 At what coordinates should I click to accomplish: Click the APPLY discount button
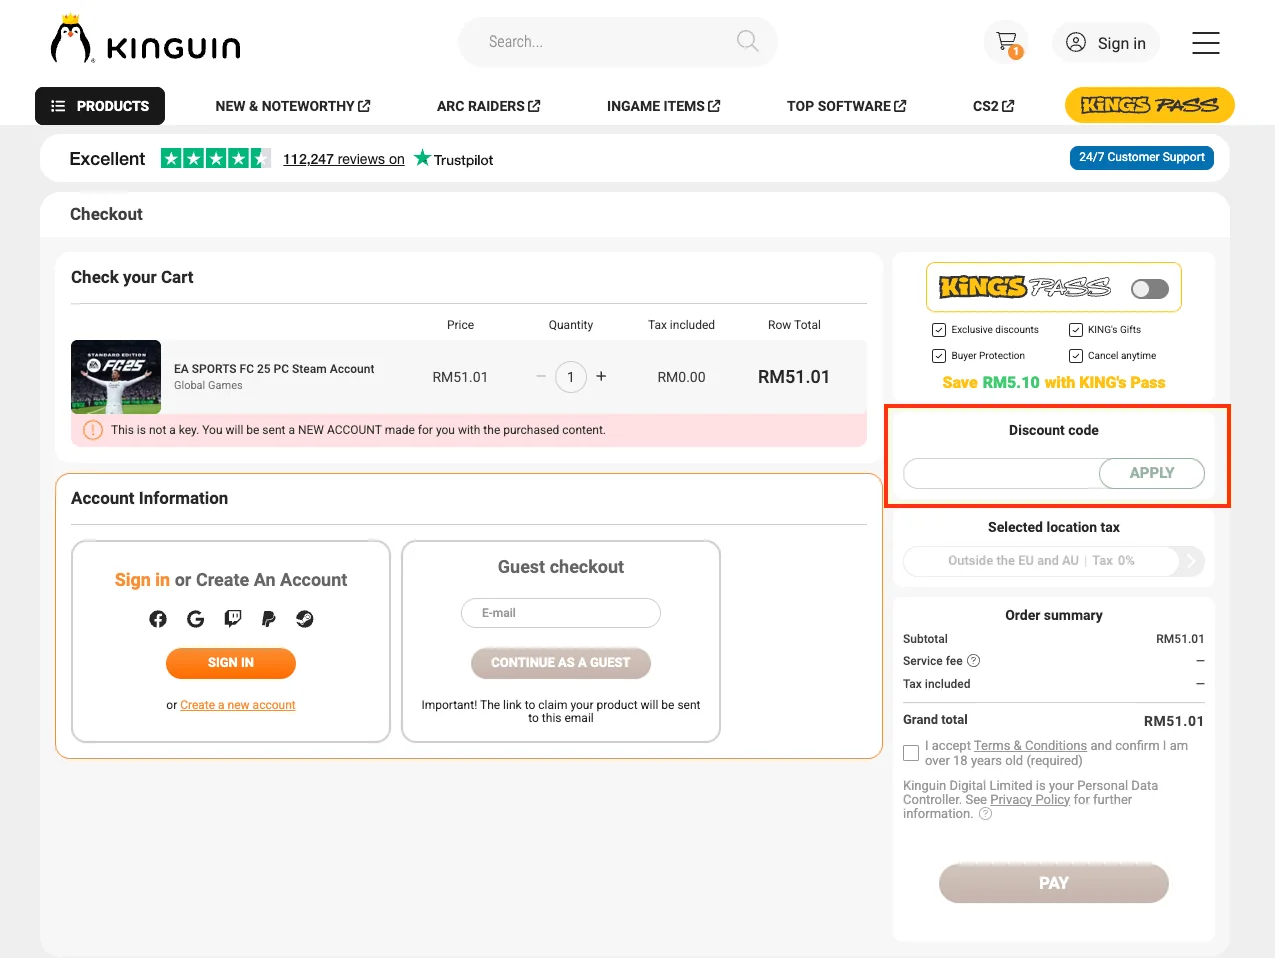click(1152, 473)
